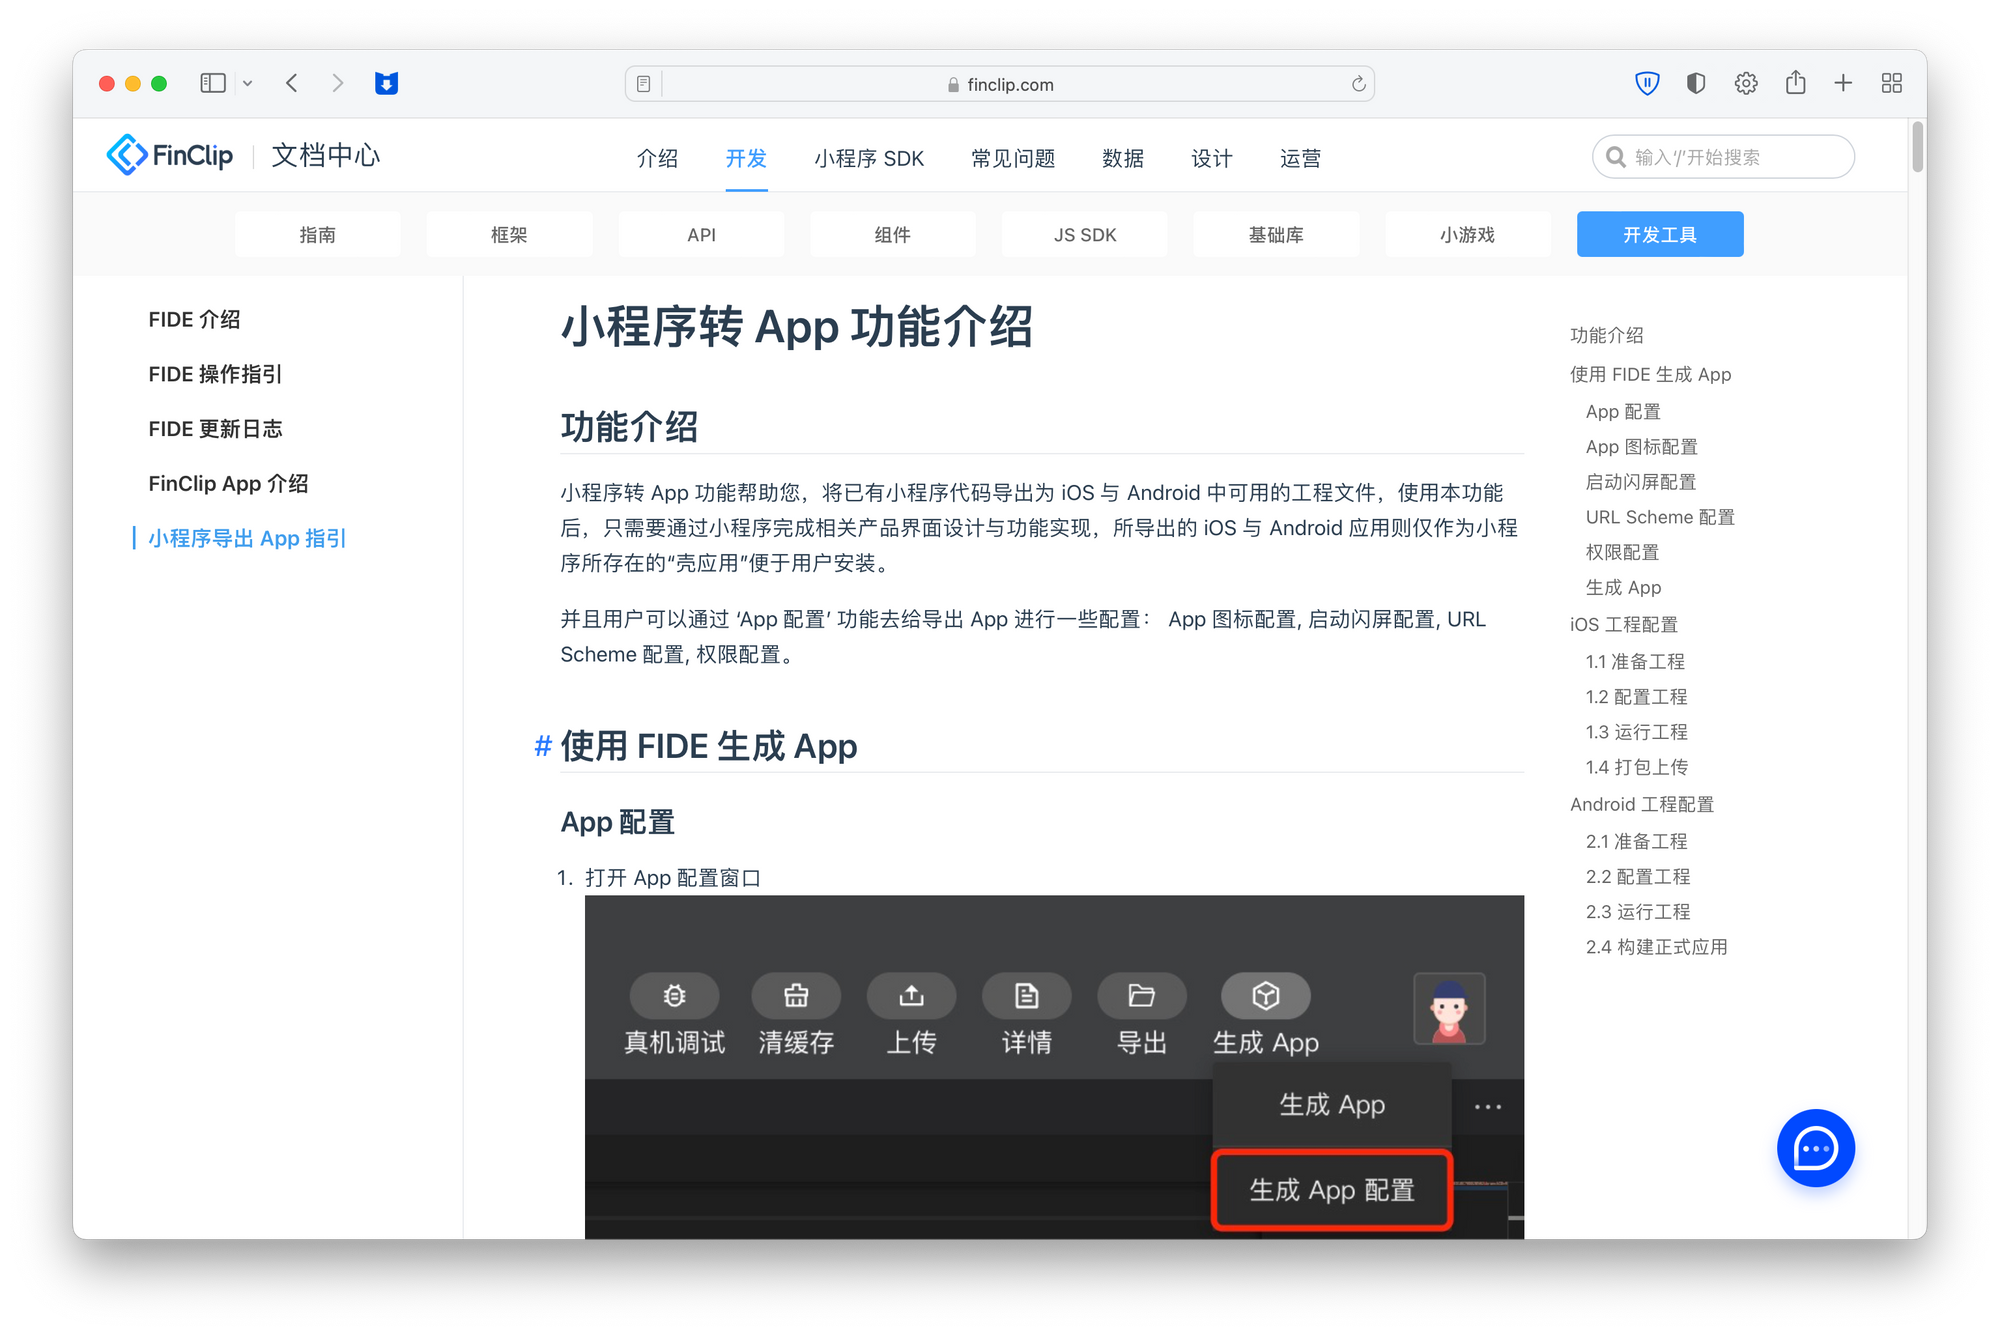Open the 开发工具 tab
This screenshot has width=2000, height=1336.
[x=1659, y=234]
